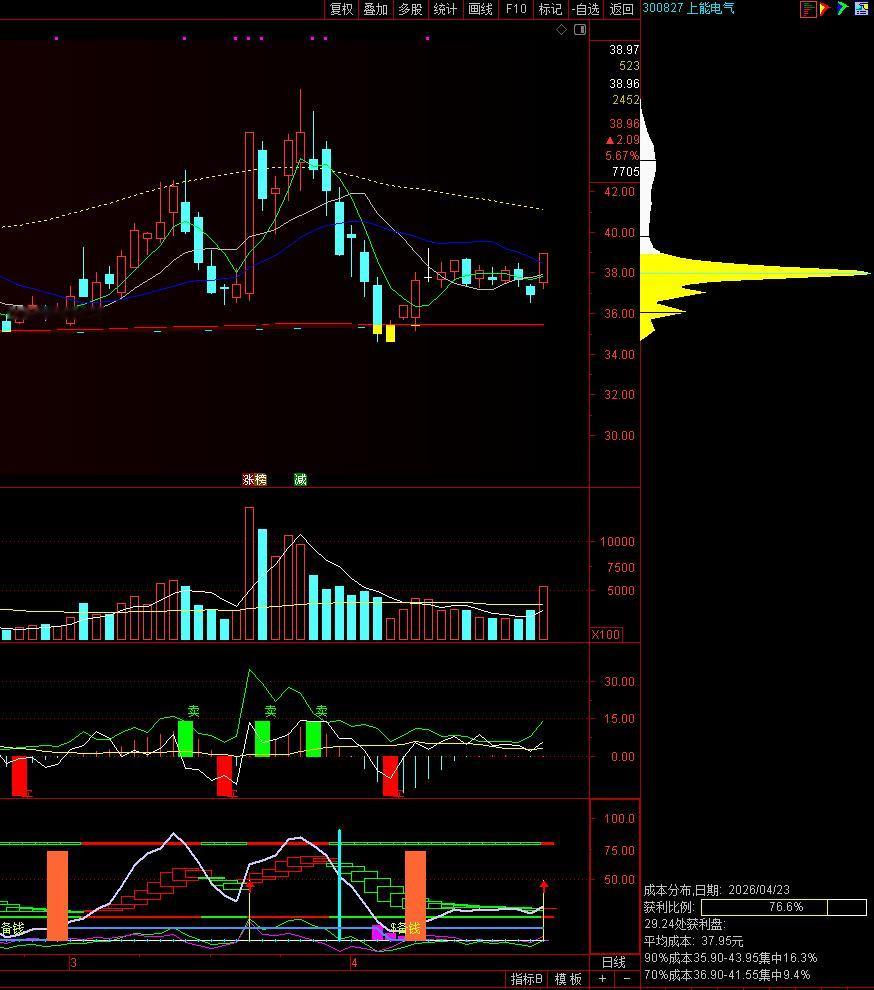Click 叠加 in the top toolbar
This screenshot has width=874, height=990.
(376, 9)
